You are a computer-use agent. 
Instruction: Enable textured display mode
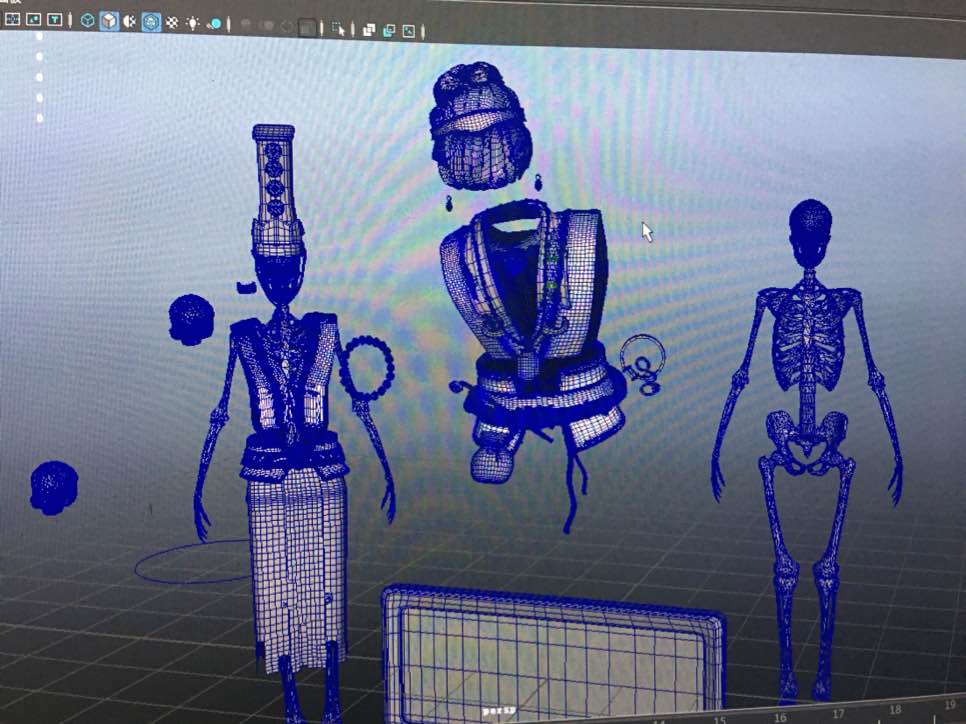pyautogui.click(x=172, y=23)
